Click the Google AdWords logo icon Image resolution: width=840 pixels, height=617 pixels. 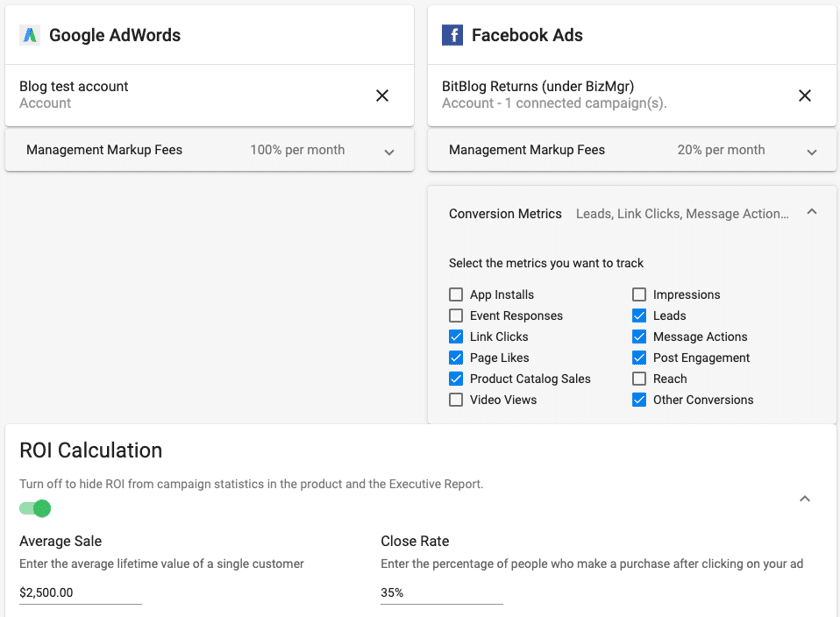(30, 35)
